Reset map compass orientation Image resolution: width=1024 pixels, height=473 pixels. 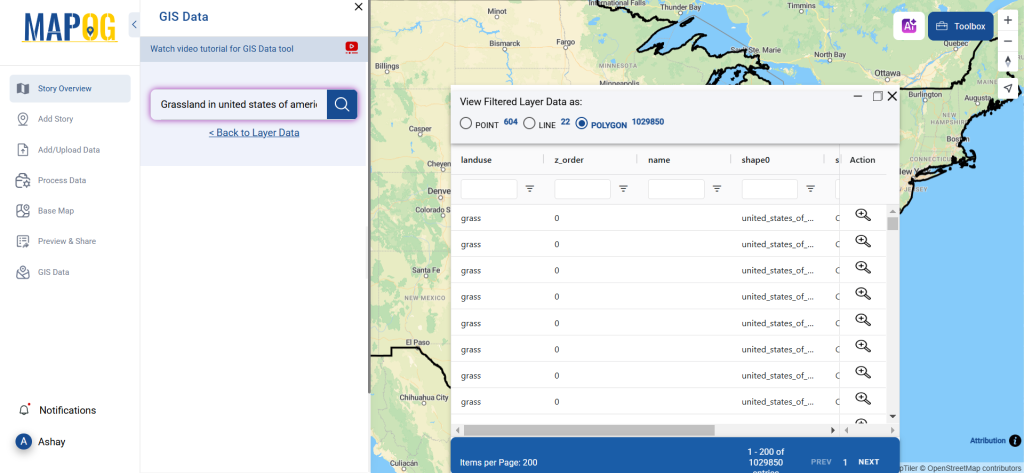click(1008, 63)
